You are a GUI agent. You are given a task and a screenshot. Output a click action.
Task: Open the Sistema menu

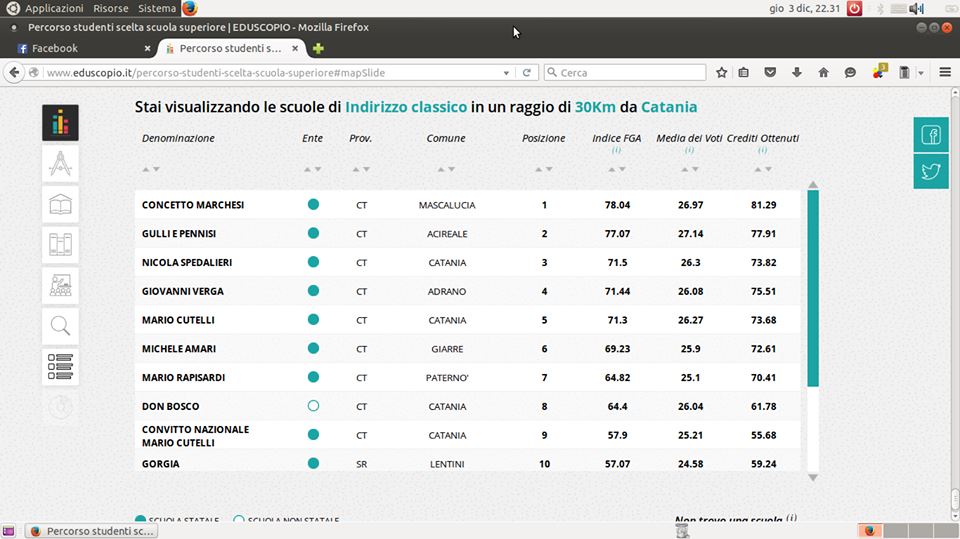click(157, 8)
